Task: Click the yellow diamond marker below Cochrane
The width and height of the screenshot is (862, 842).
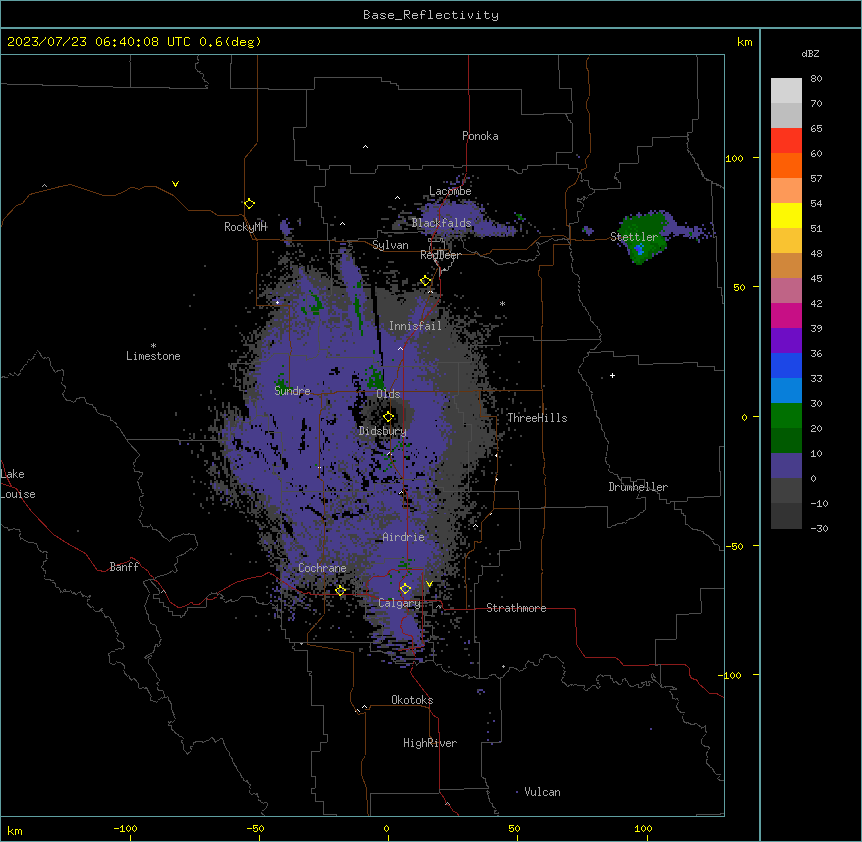Action: click(x=340, y=590)
